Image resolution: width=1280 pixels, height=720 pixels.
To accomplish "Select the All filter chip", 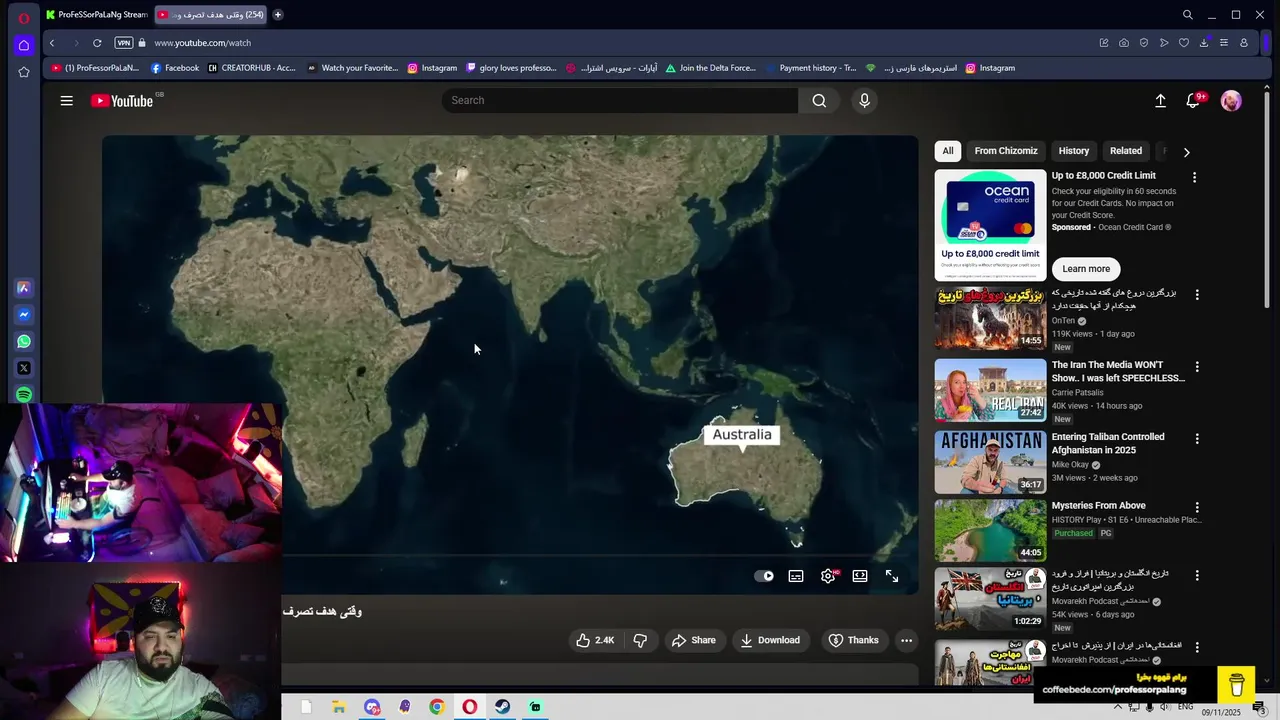I will click(948, 151).
